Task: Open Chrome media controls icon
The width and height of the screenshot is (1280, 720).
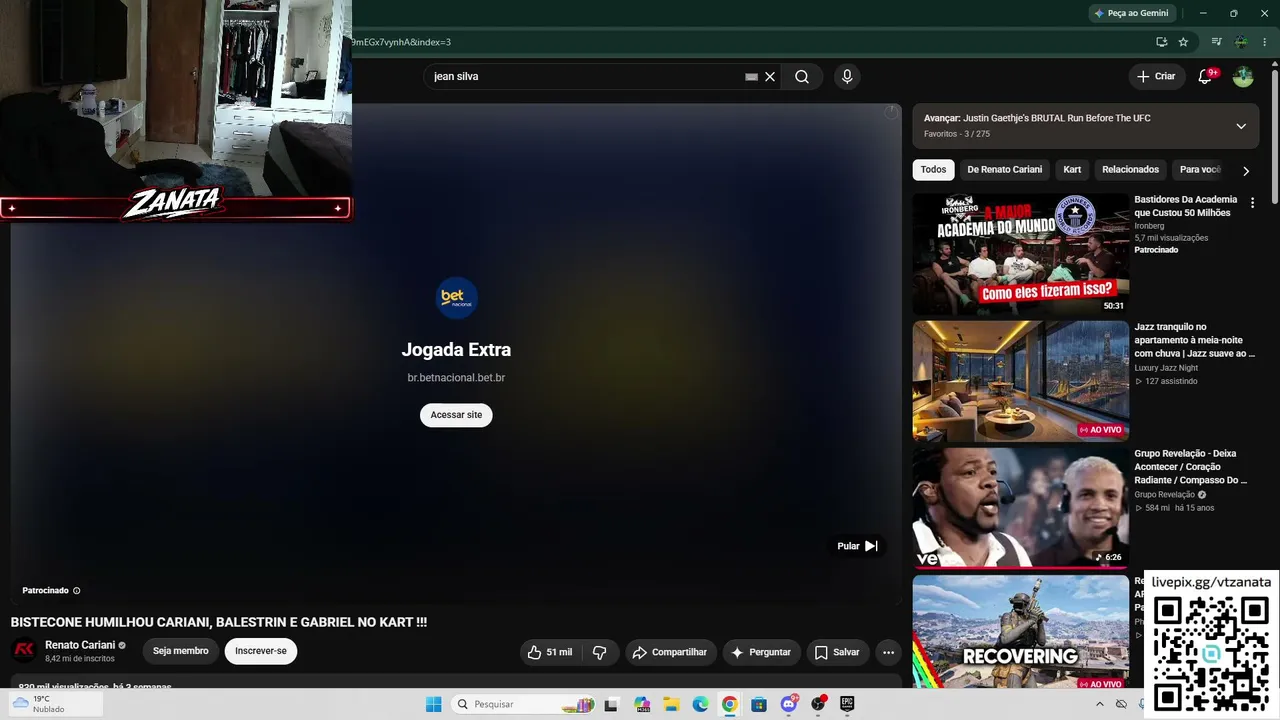Action: 1216,42
